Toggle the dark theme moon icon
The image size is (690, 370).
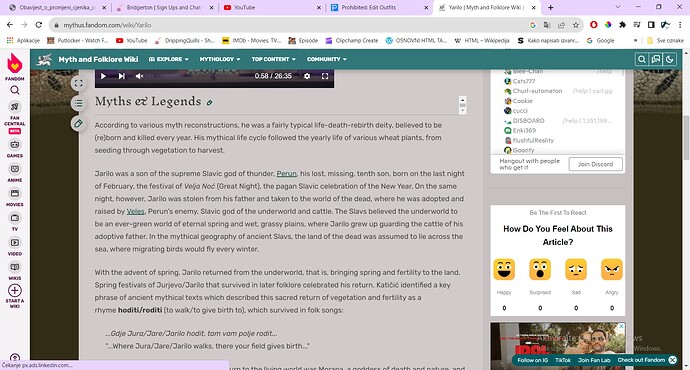coord(670,59)
